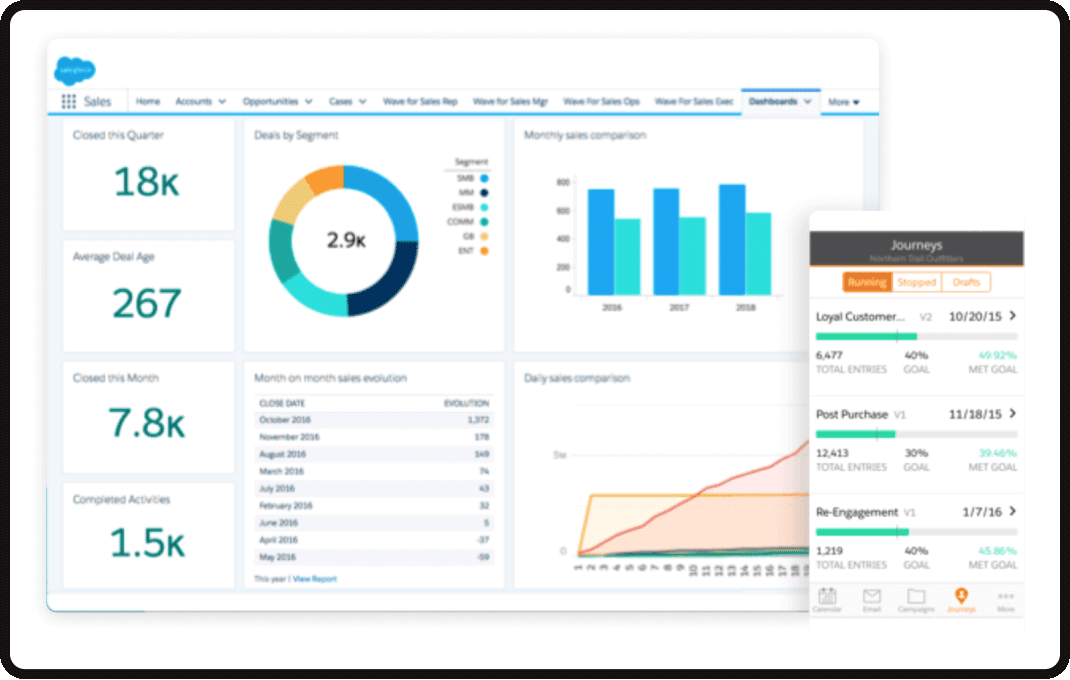Expand the Dashboards tab dropdown arrow
The height and width of the screenshot is (680, 1070).
807,101
